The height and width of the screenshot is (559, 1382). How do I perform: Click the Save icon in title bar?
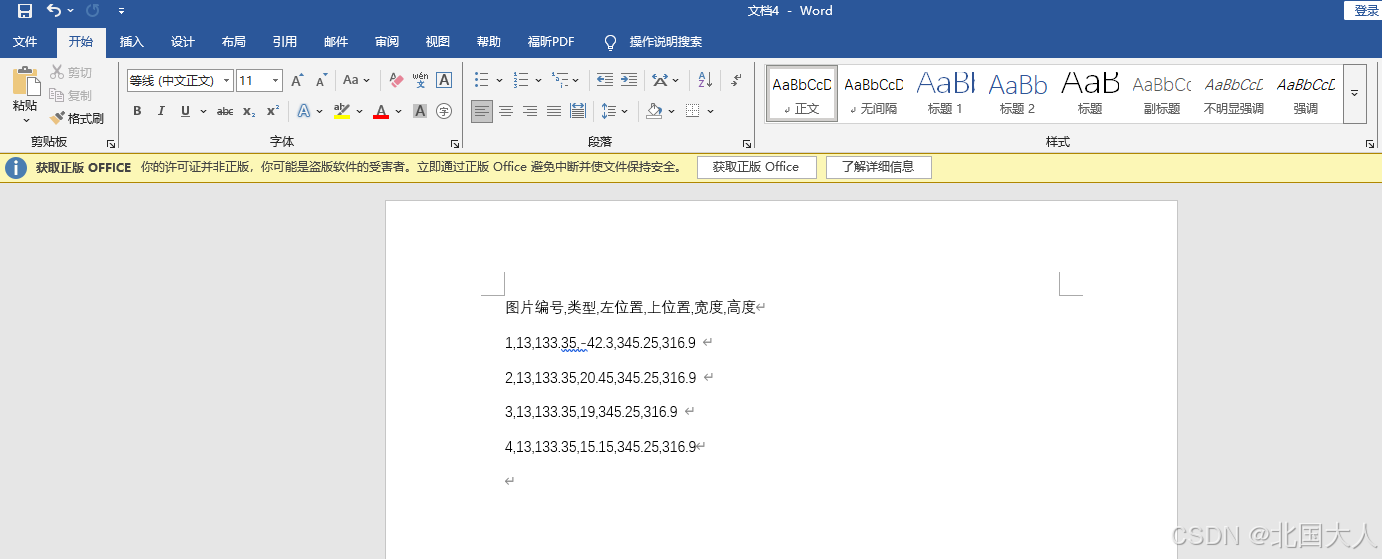pos(25,11)
